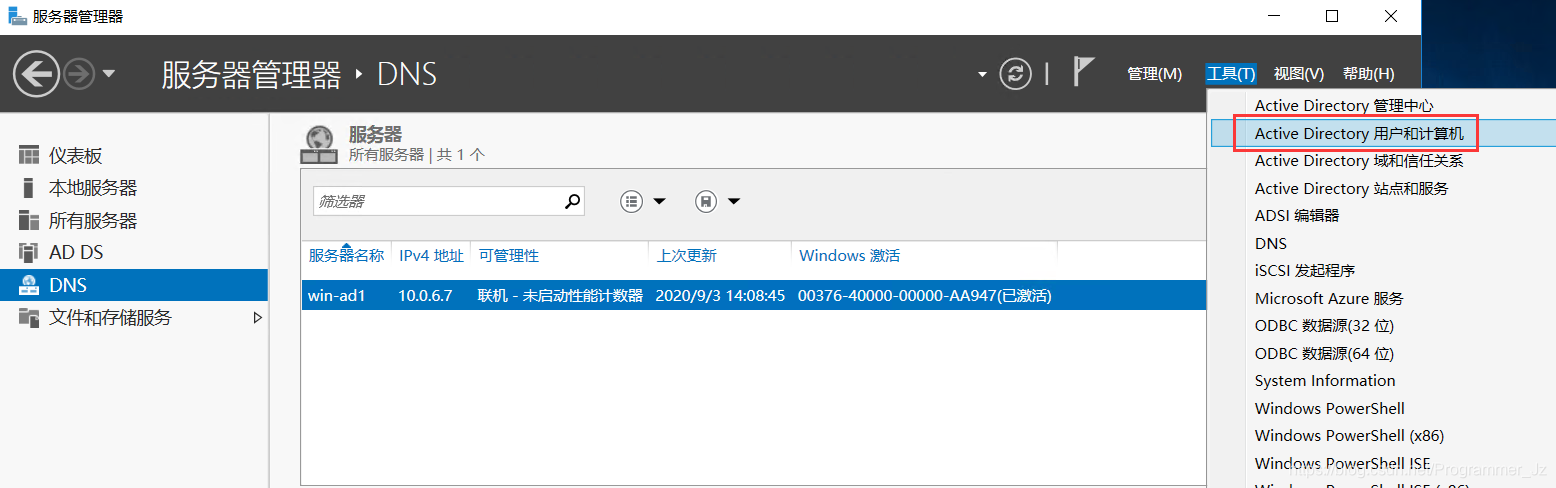
Task: Click the AD DS icon
Action: 29,253
